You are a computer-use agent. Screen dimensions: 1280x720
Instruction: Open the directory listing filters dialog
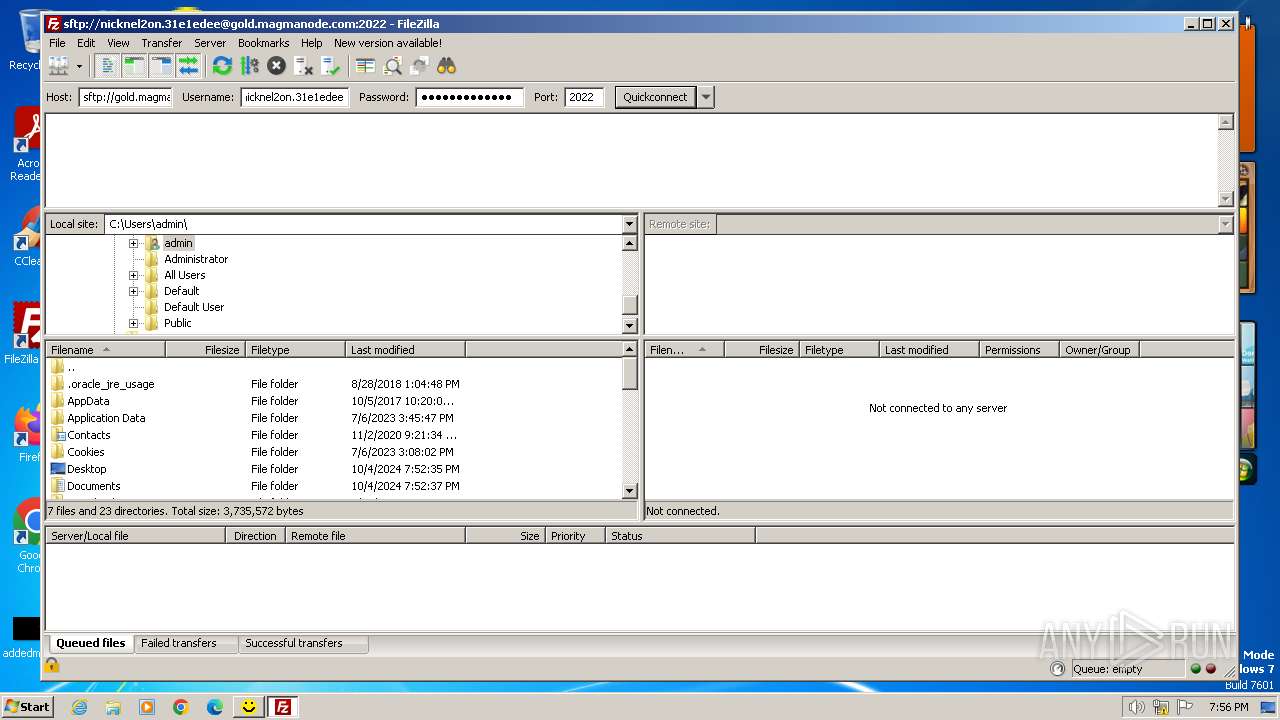click(x=365, y=66)
